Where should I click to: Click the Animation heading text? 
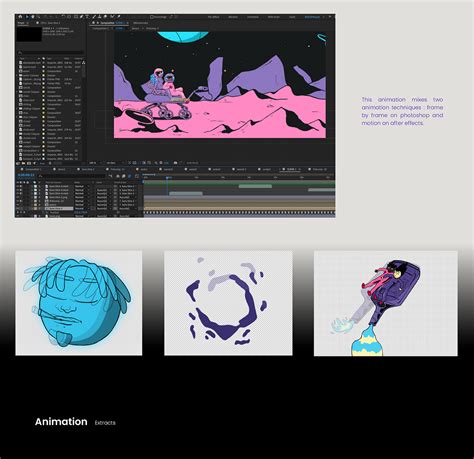click(x=61, y=422)
